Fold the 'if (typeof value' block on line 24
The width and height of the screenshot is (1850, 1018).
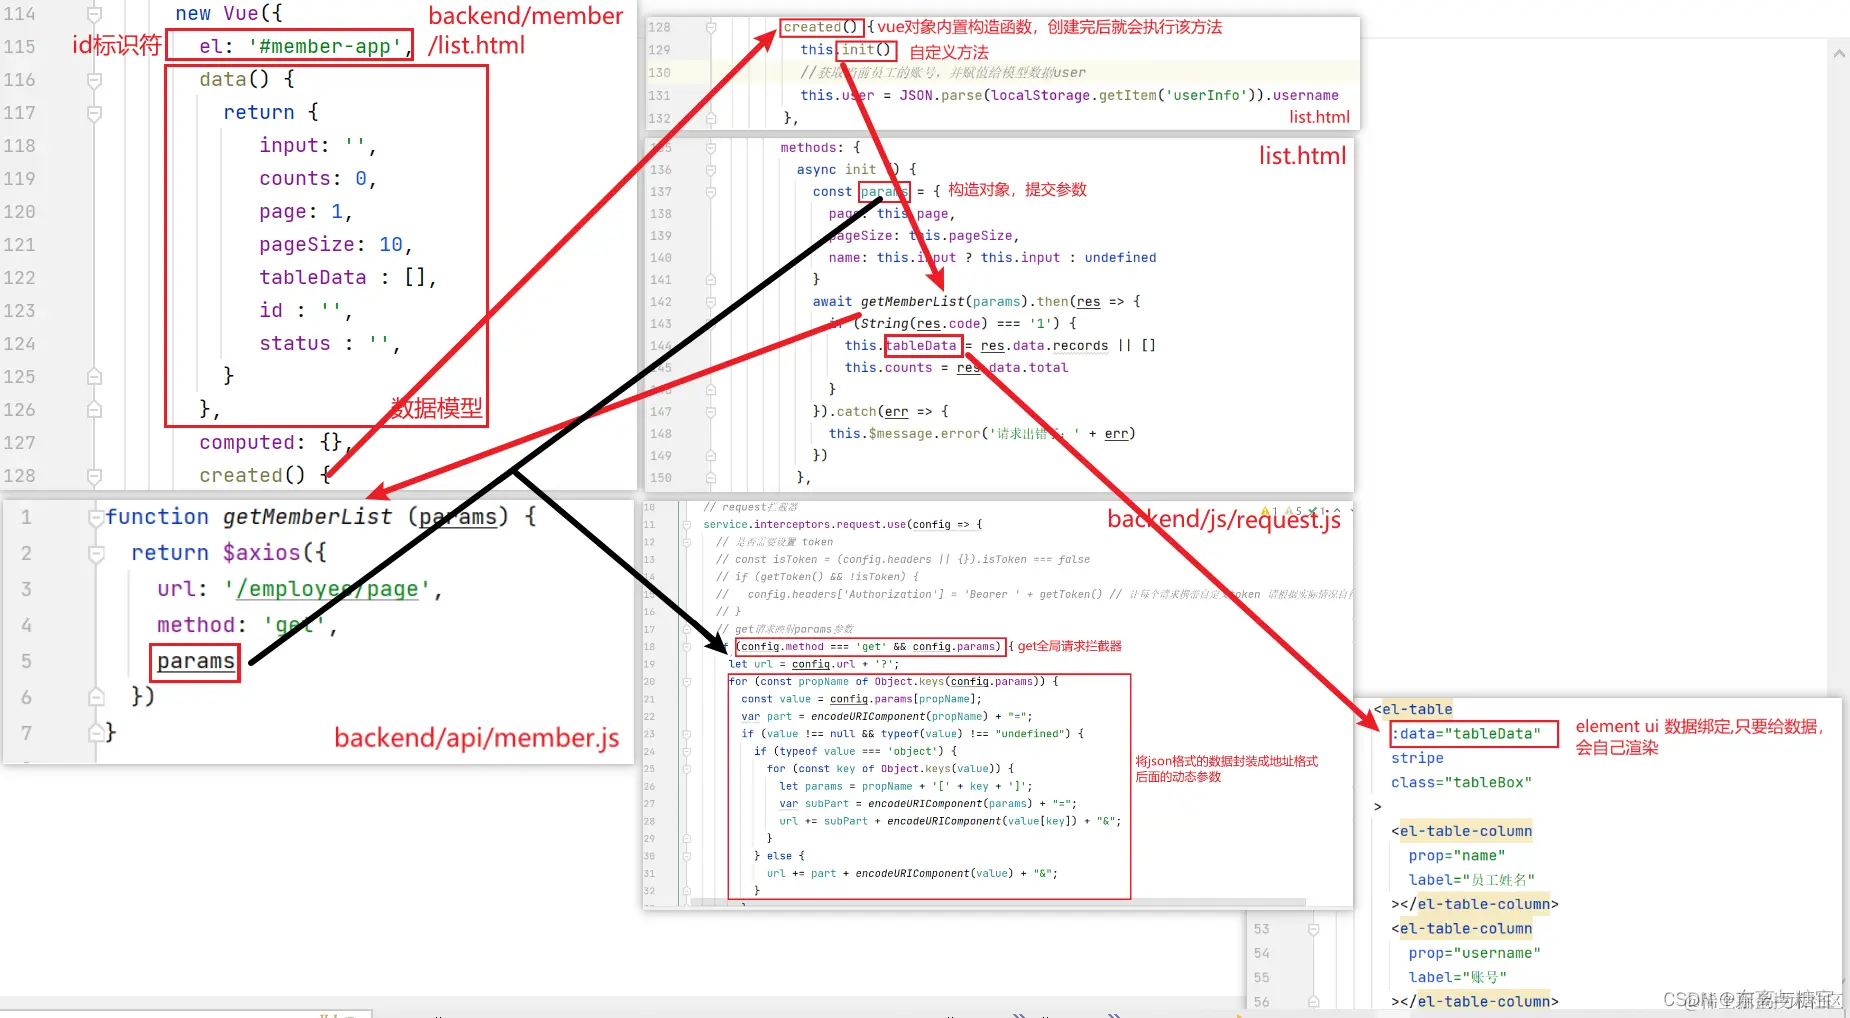tap(687, 752)
